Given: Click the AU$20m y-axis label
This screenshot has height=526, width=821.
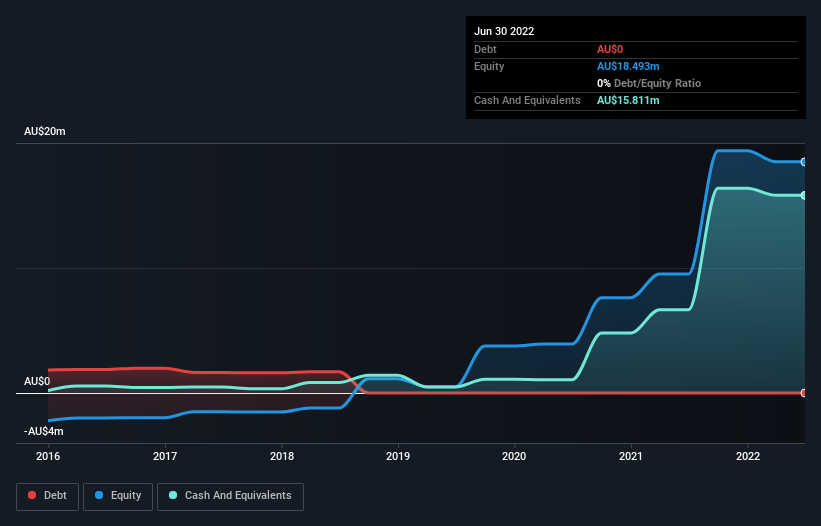Looking at the screenshot, I should point(45,131).
